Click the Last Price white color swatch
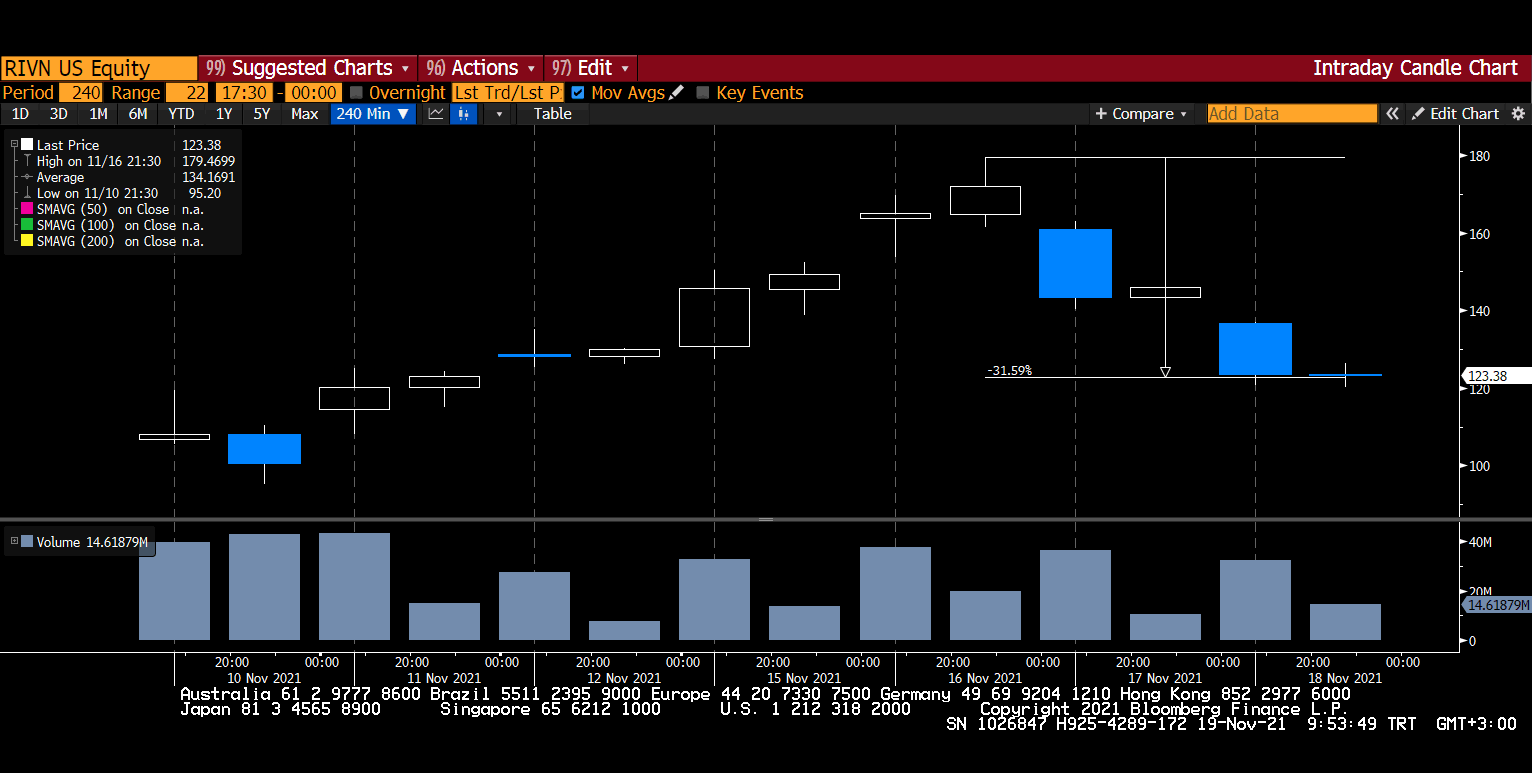The image size is (1532, 773). coord(27,145)
